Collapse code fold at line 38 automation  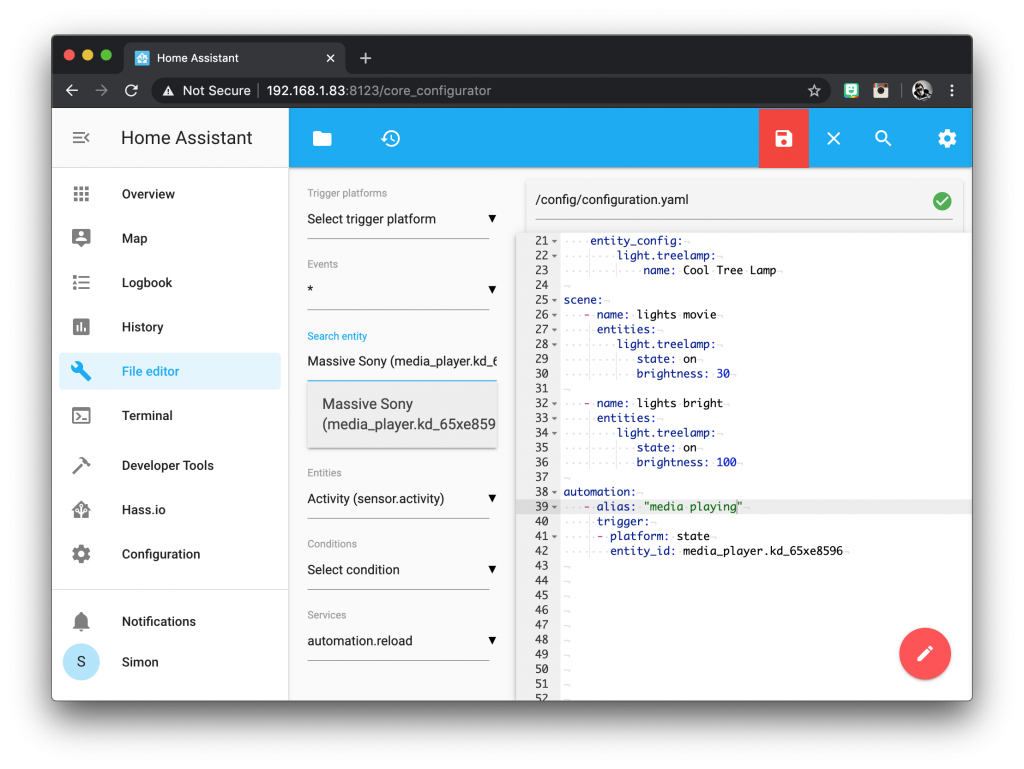pyautogui.click(x=554, y=492)
